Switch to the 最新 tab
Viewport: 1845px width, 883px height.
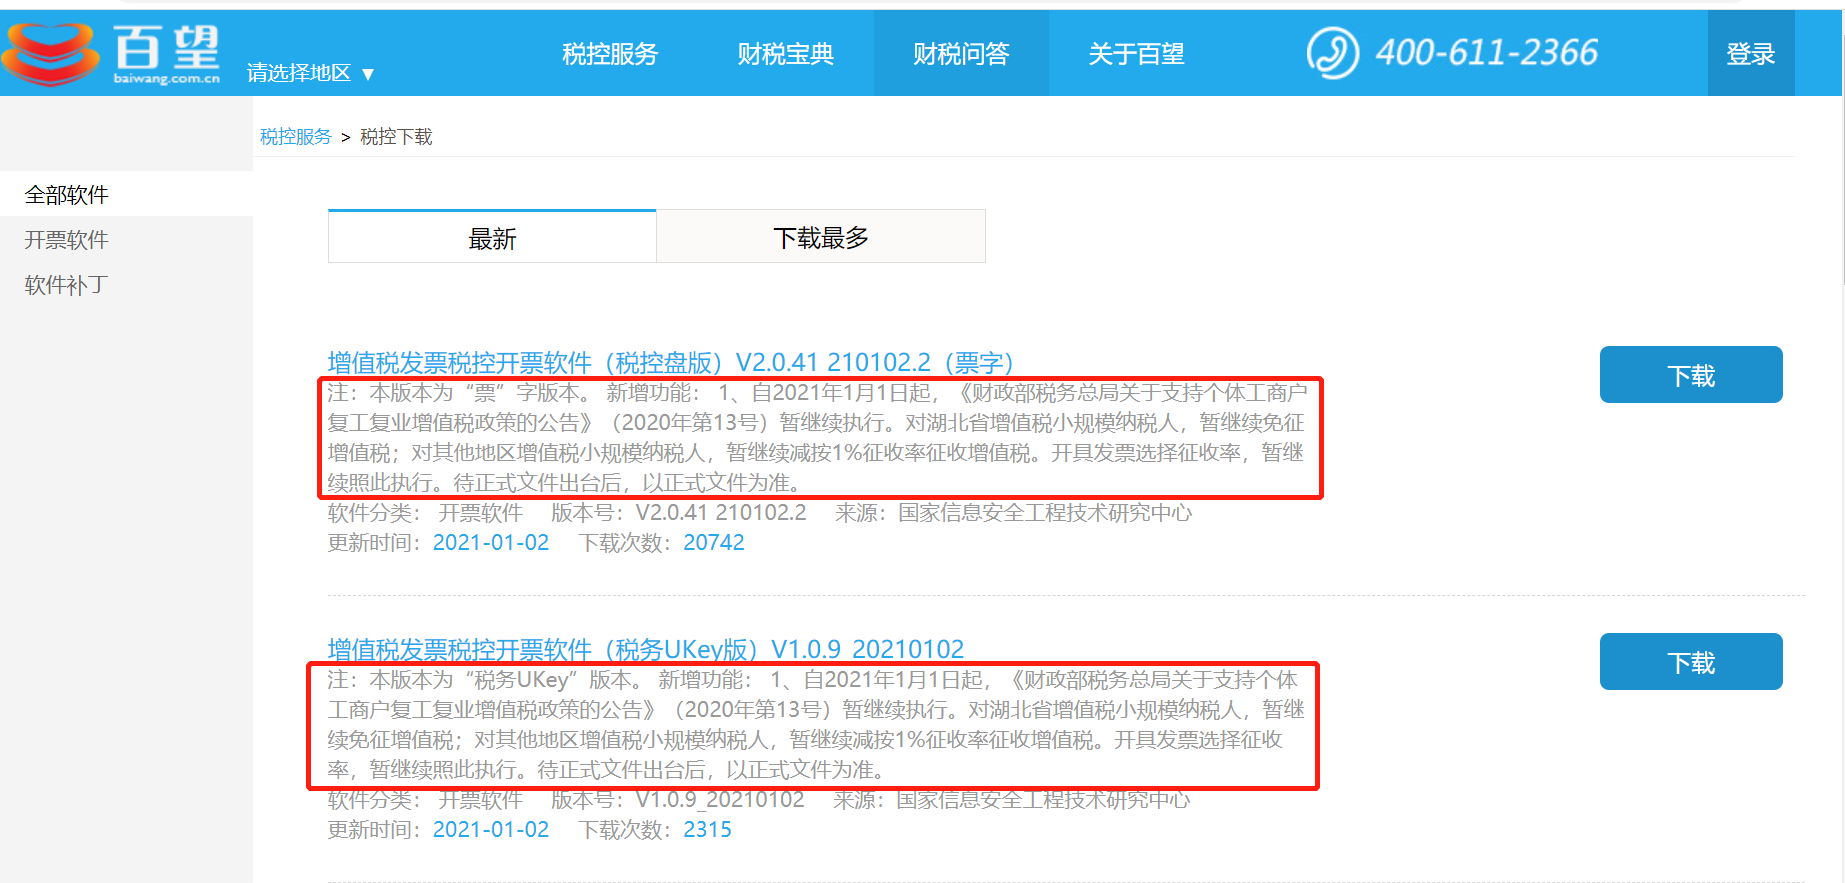(492, 238)
